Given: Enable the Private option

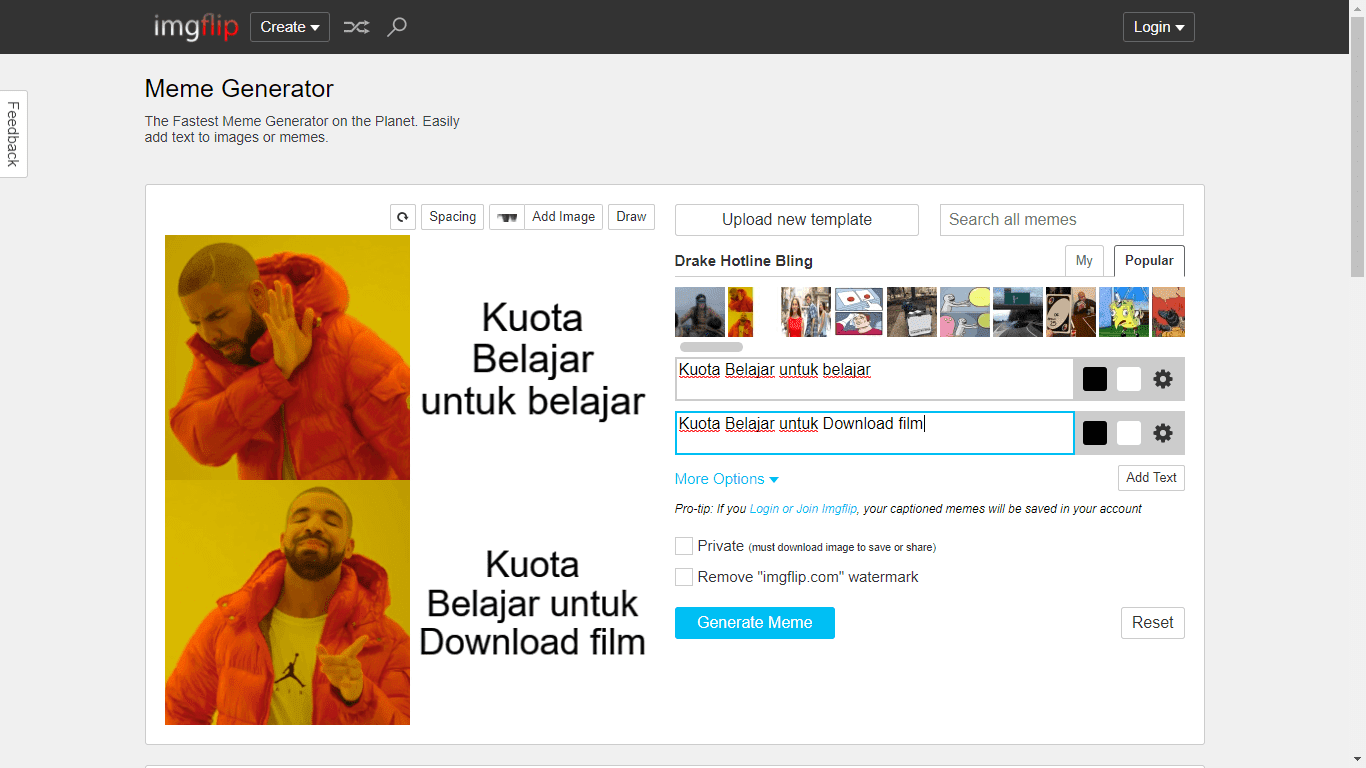Looking at the screenshot, I should [684, 546].
